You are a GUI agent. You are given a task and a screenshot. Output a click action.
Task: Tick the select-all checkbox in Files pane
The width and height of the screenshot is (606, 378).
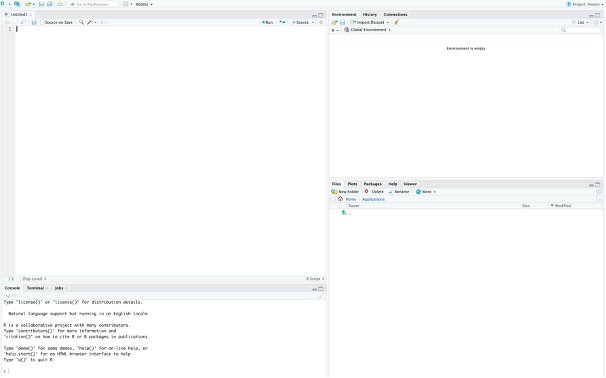[333, 199]
